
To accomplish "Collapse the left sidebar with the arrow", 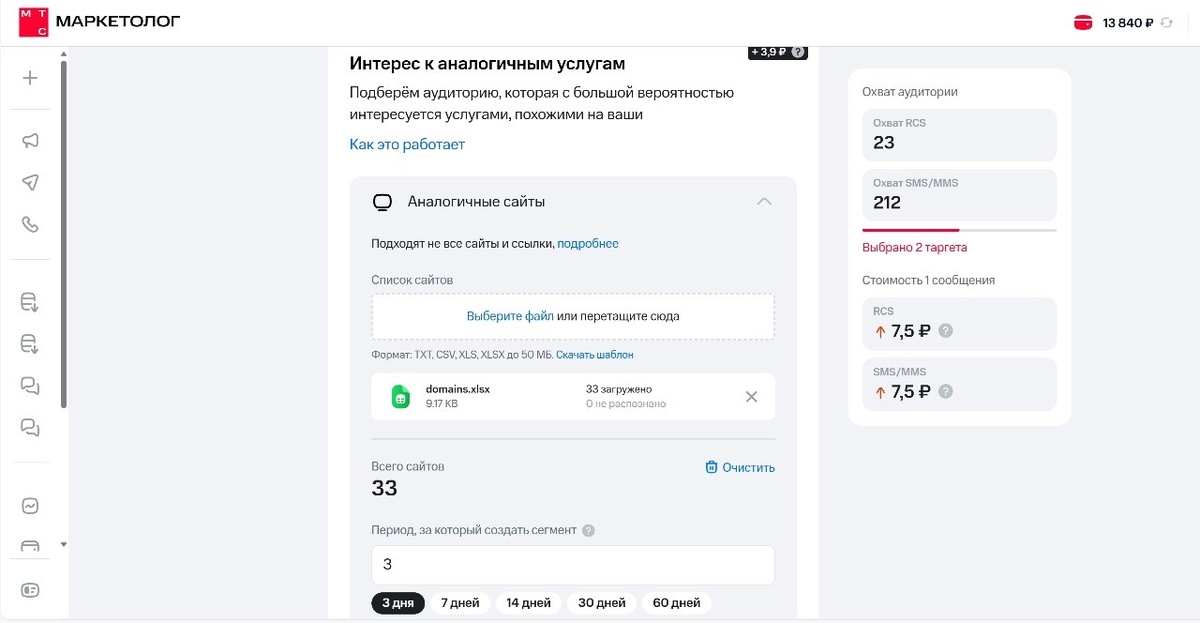I will [x=62, y=544].
